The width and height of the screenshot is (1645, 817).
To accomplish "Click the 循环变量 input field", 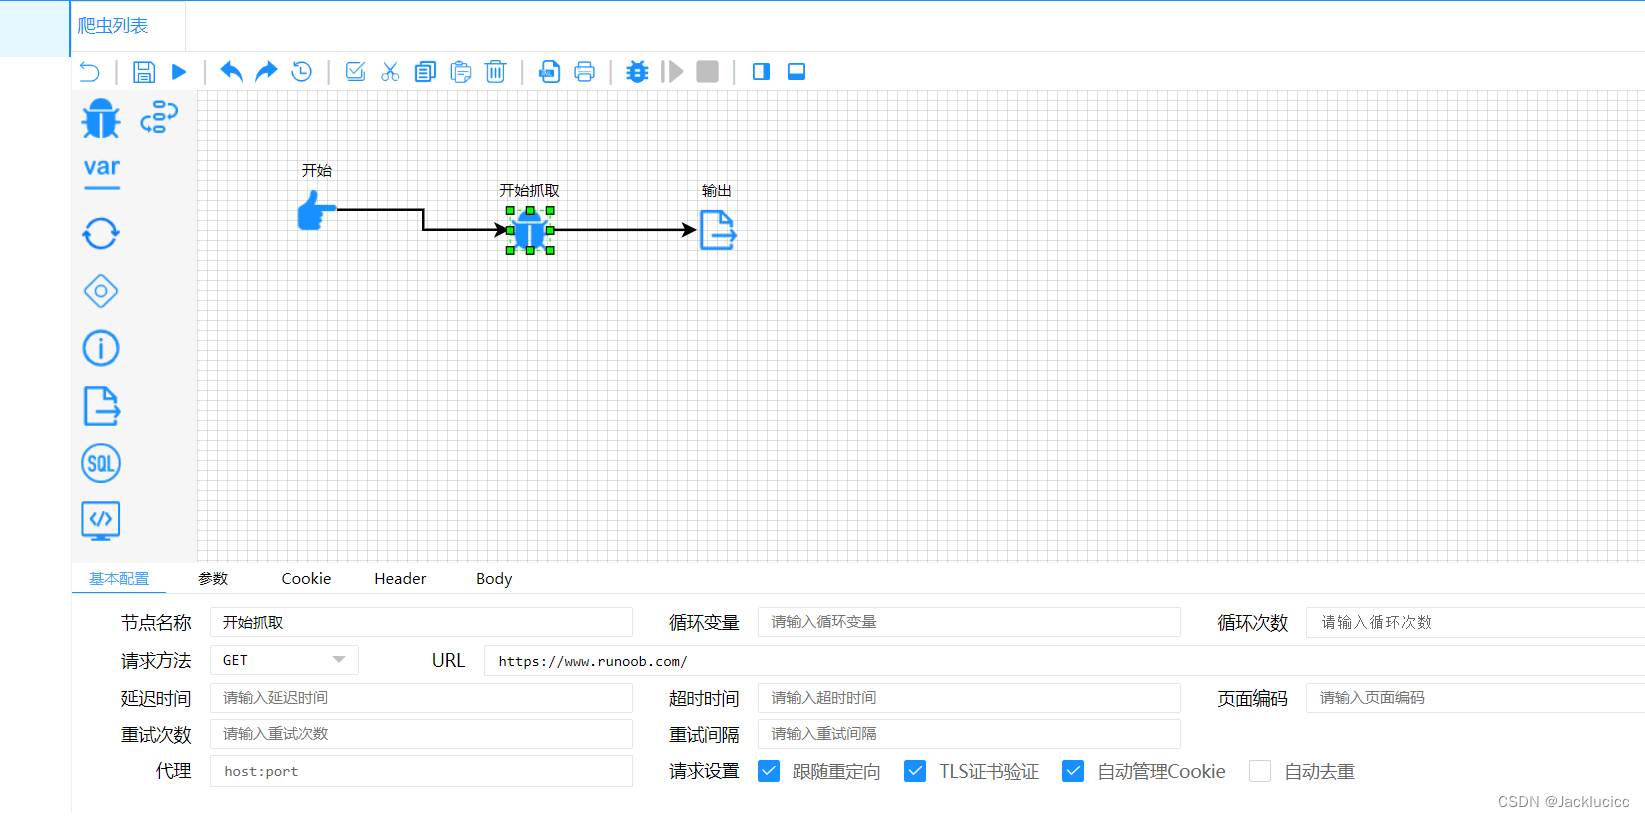I will pos(969,622).
